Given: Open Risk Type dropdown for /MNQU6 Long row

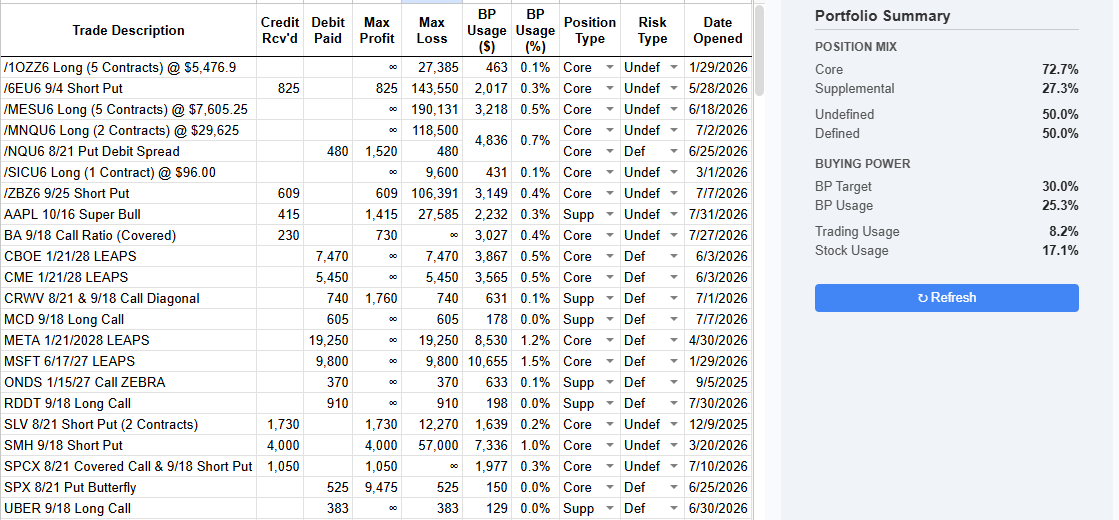Looking at the screenshot, I should tap(674, 131).
